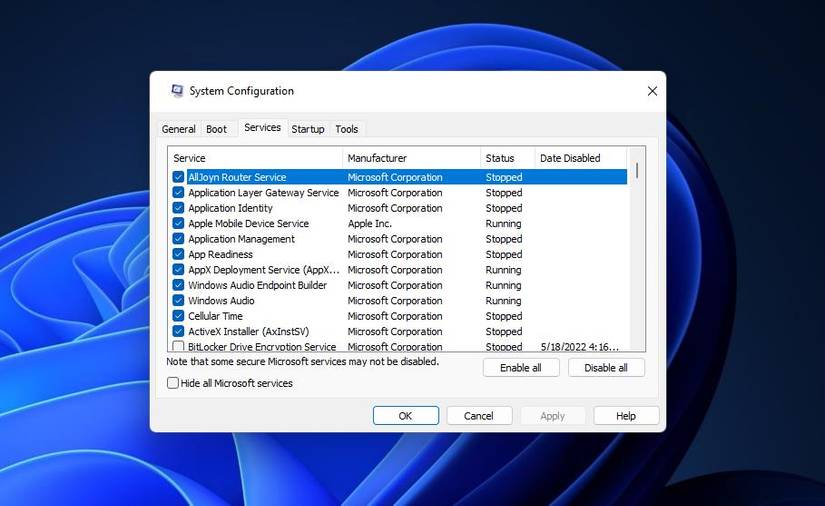Screen dimensions: 825x506
Task: Open the Boot tab
Action: click(216, 129)
